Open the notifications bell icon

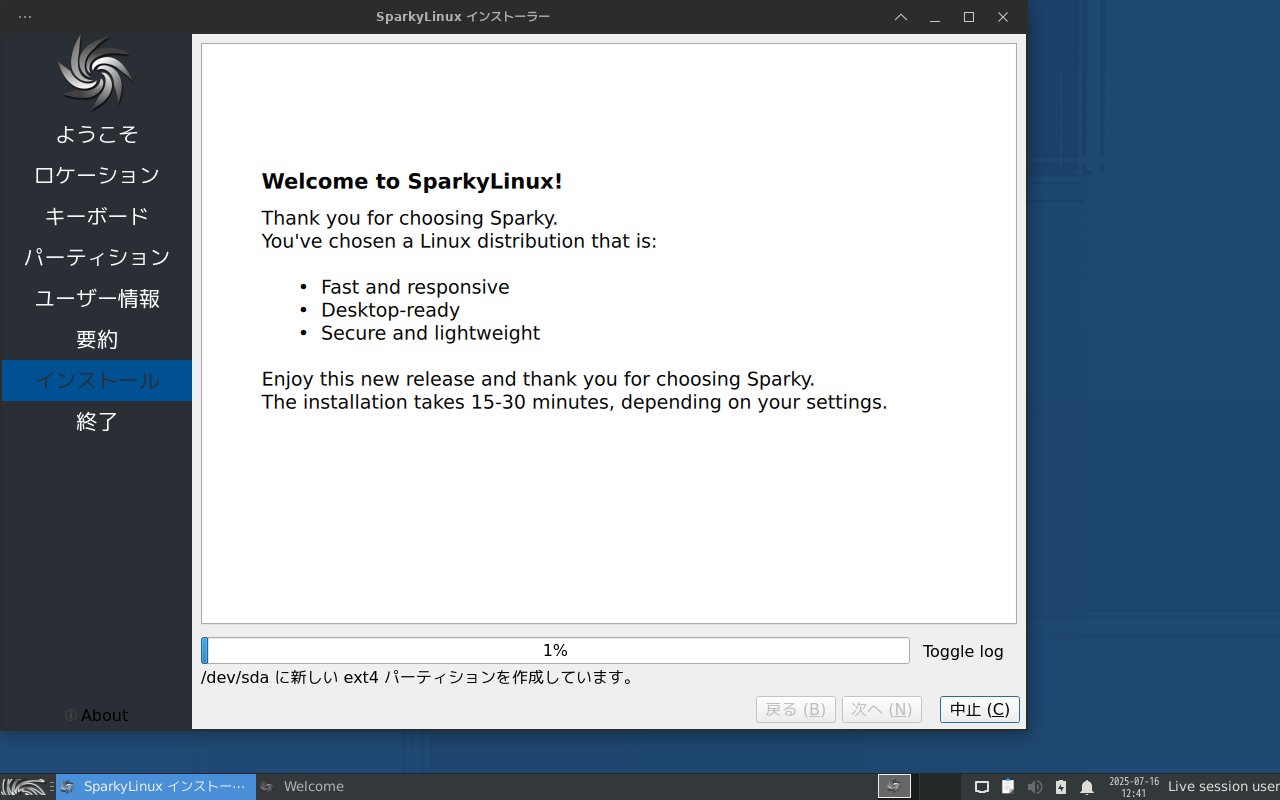1087,787
